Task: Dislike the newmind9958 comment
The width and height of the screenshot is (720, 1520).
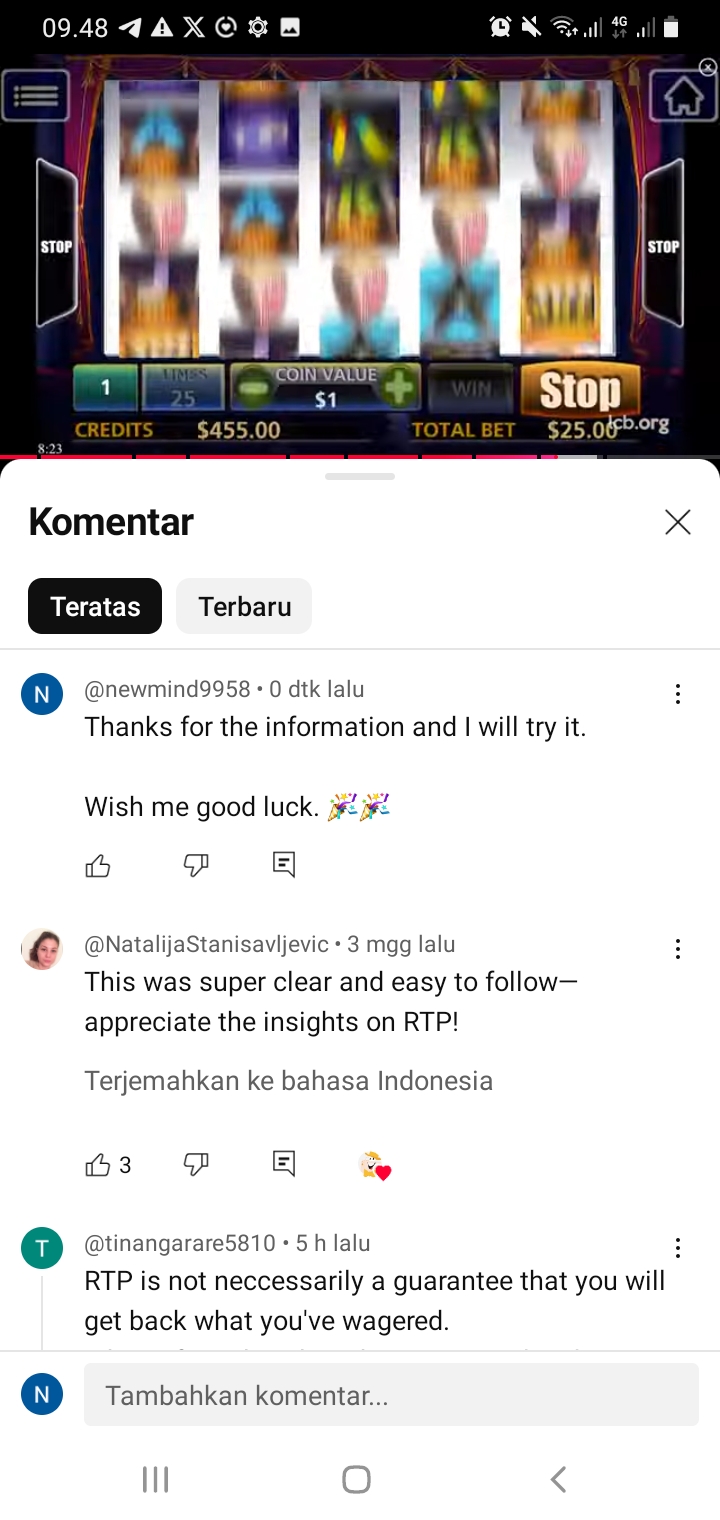Action: [x=196, y=865]
